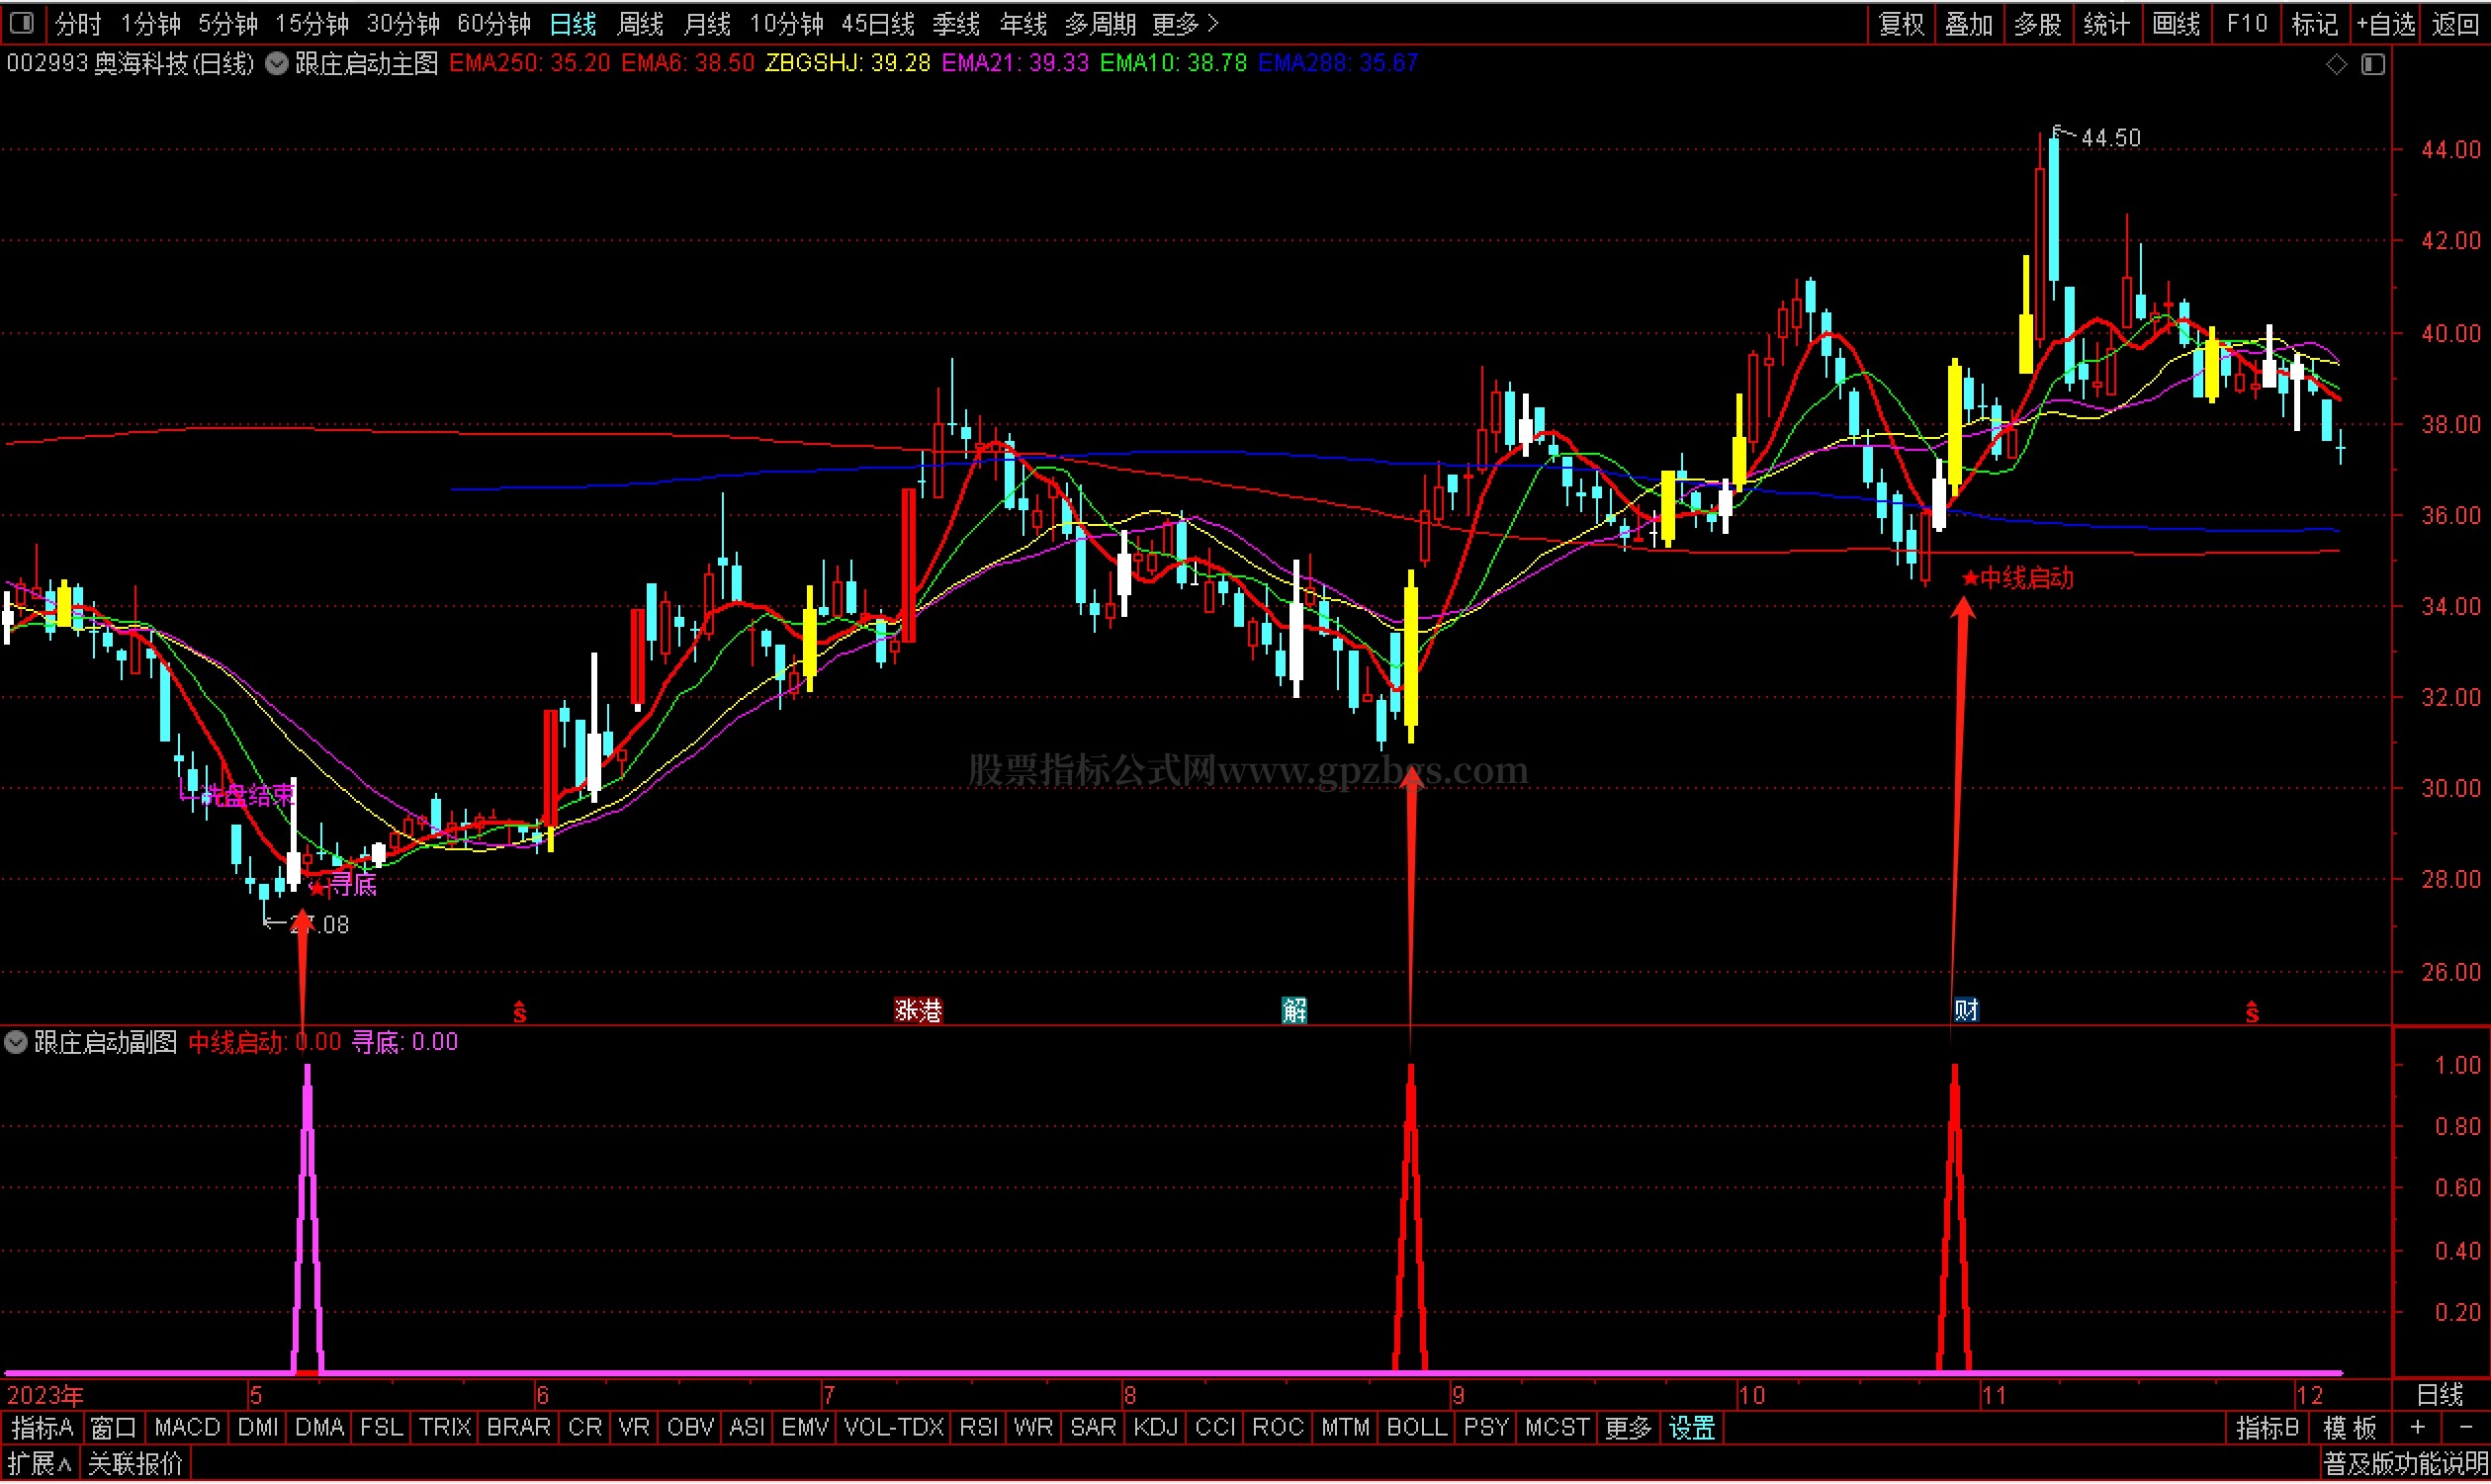Click the 叠加 overlay button

tap(1969, 23)
